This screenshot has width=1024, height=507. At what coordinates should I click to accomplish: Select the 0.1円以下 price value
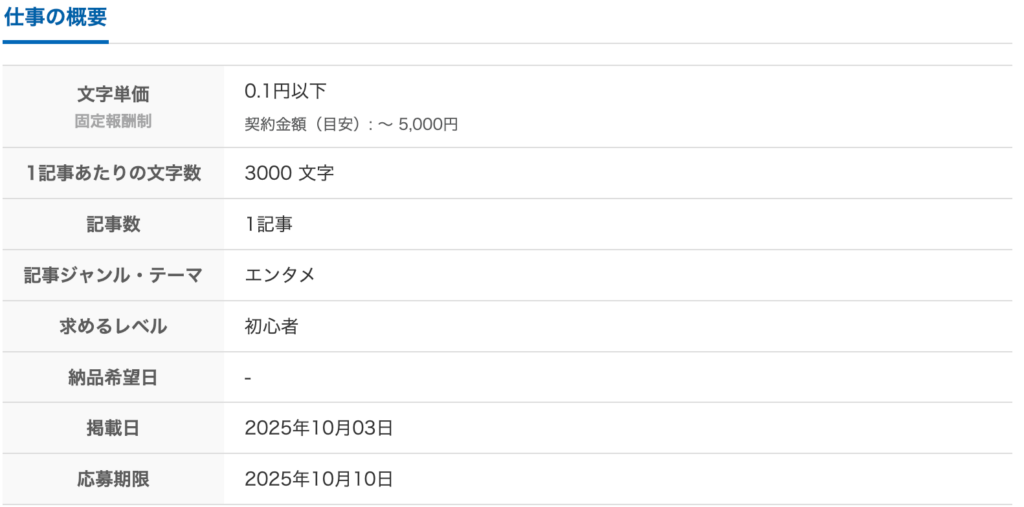pyautogui.click(x=286, y=91)
